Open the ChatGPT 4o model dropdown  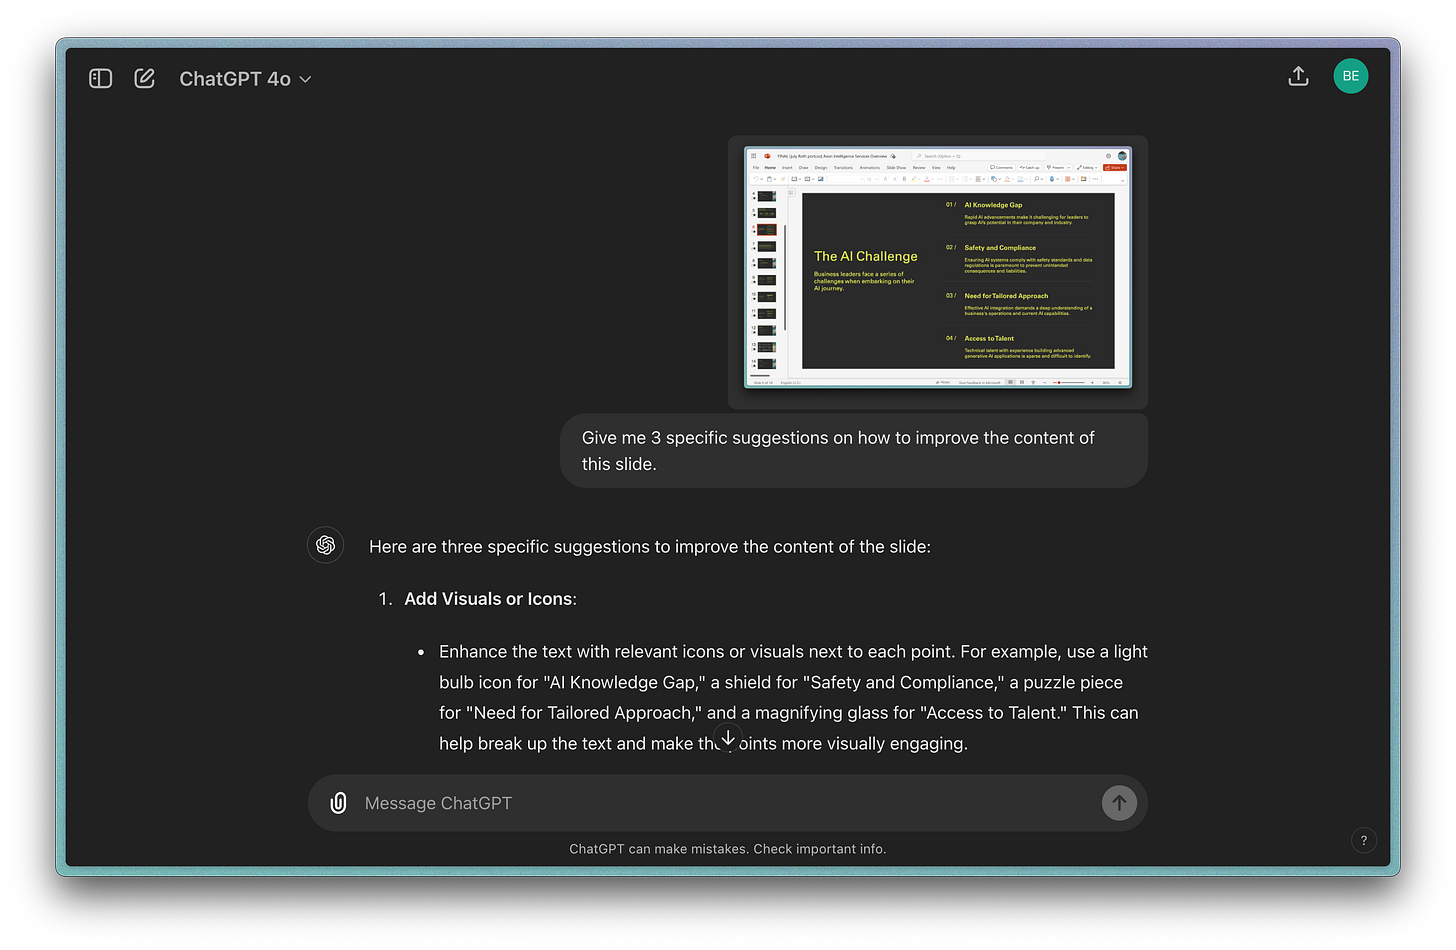pyautogui.click(x=245, y=79)
